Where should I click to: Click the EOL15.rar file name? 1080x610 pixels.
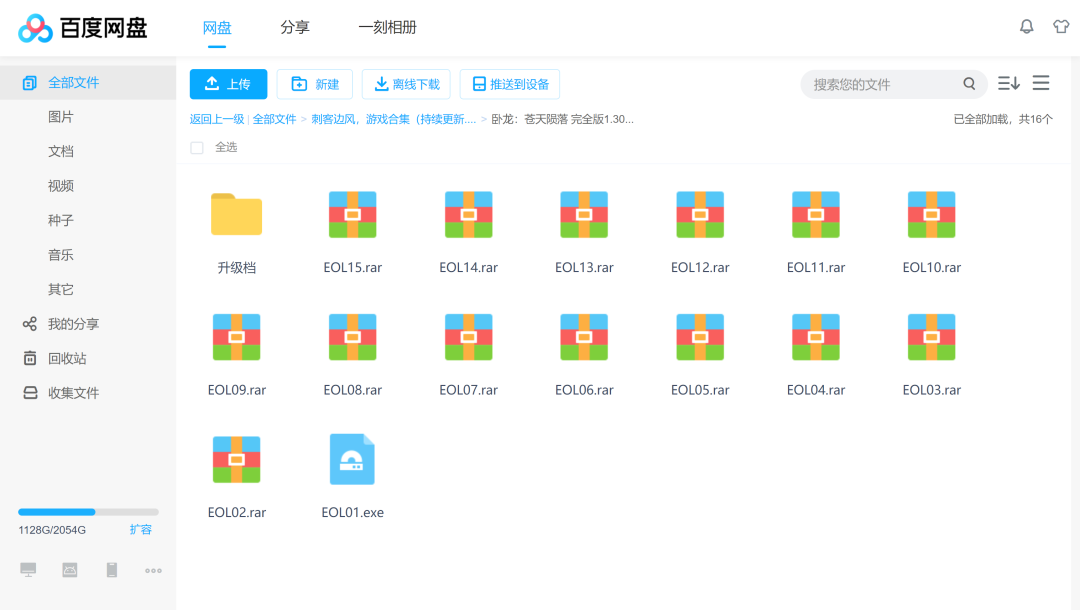(353, 267)
